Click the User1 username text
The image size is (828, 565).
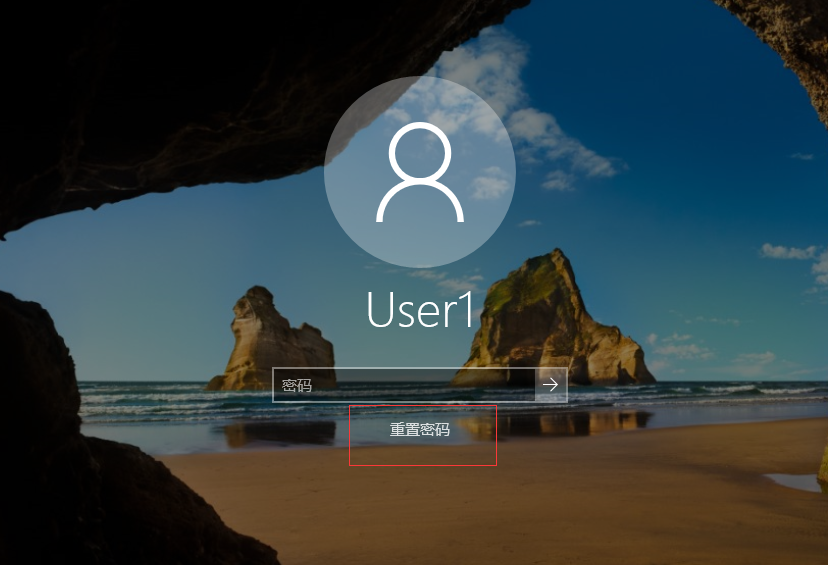coord(420,310)
